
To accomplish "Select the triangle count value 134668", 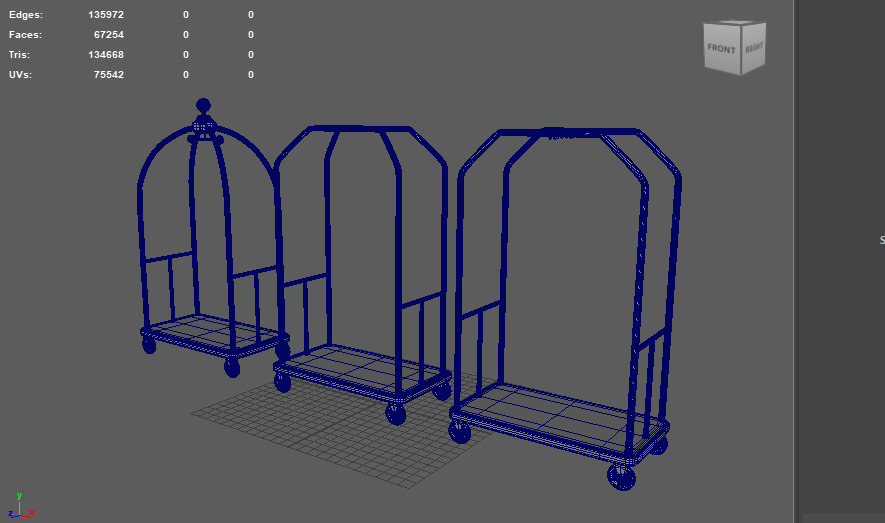I will pyautogui.click(x=106, y=55).
